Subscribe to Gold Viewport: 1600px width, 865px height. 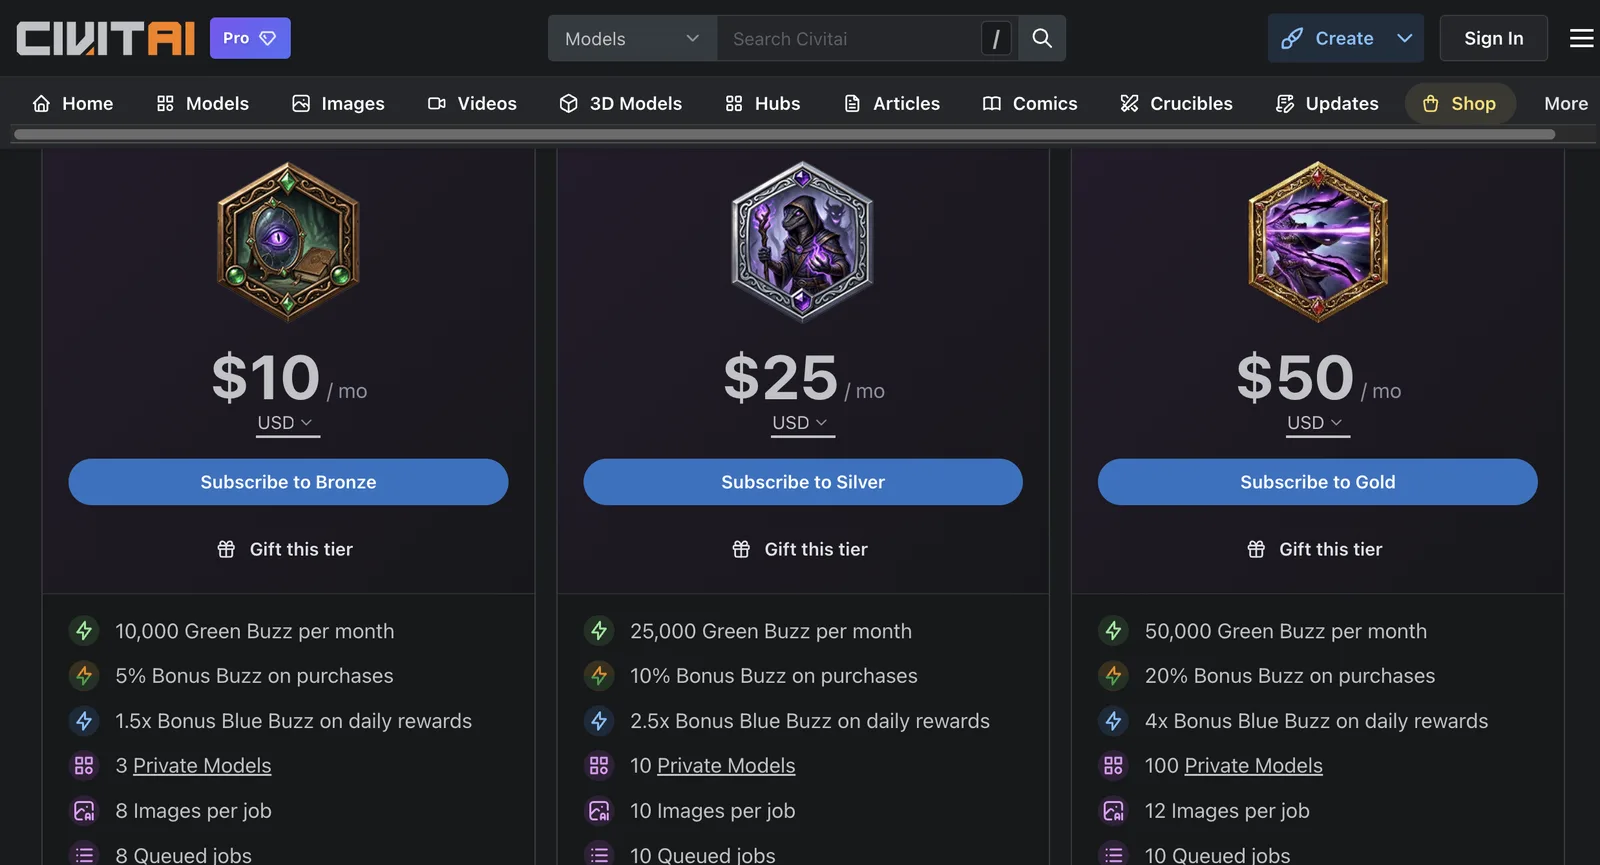(x=1318, y=482)
